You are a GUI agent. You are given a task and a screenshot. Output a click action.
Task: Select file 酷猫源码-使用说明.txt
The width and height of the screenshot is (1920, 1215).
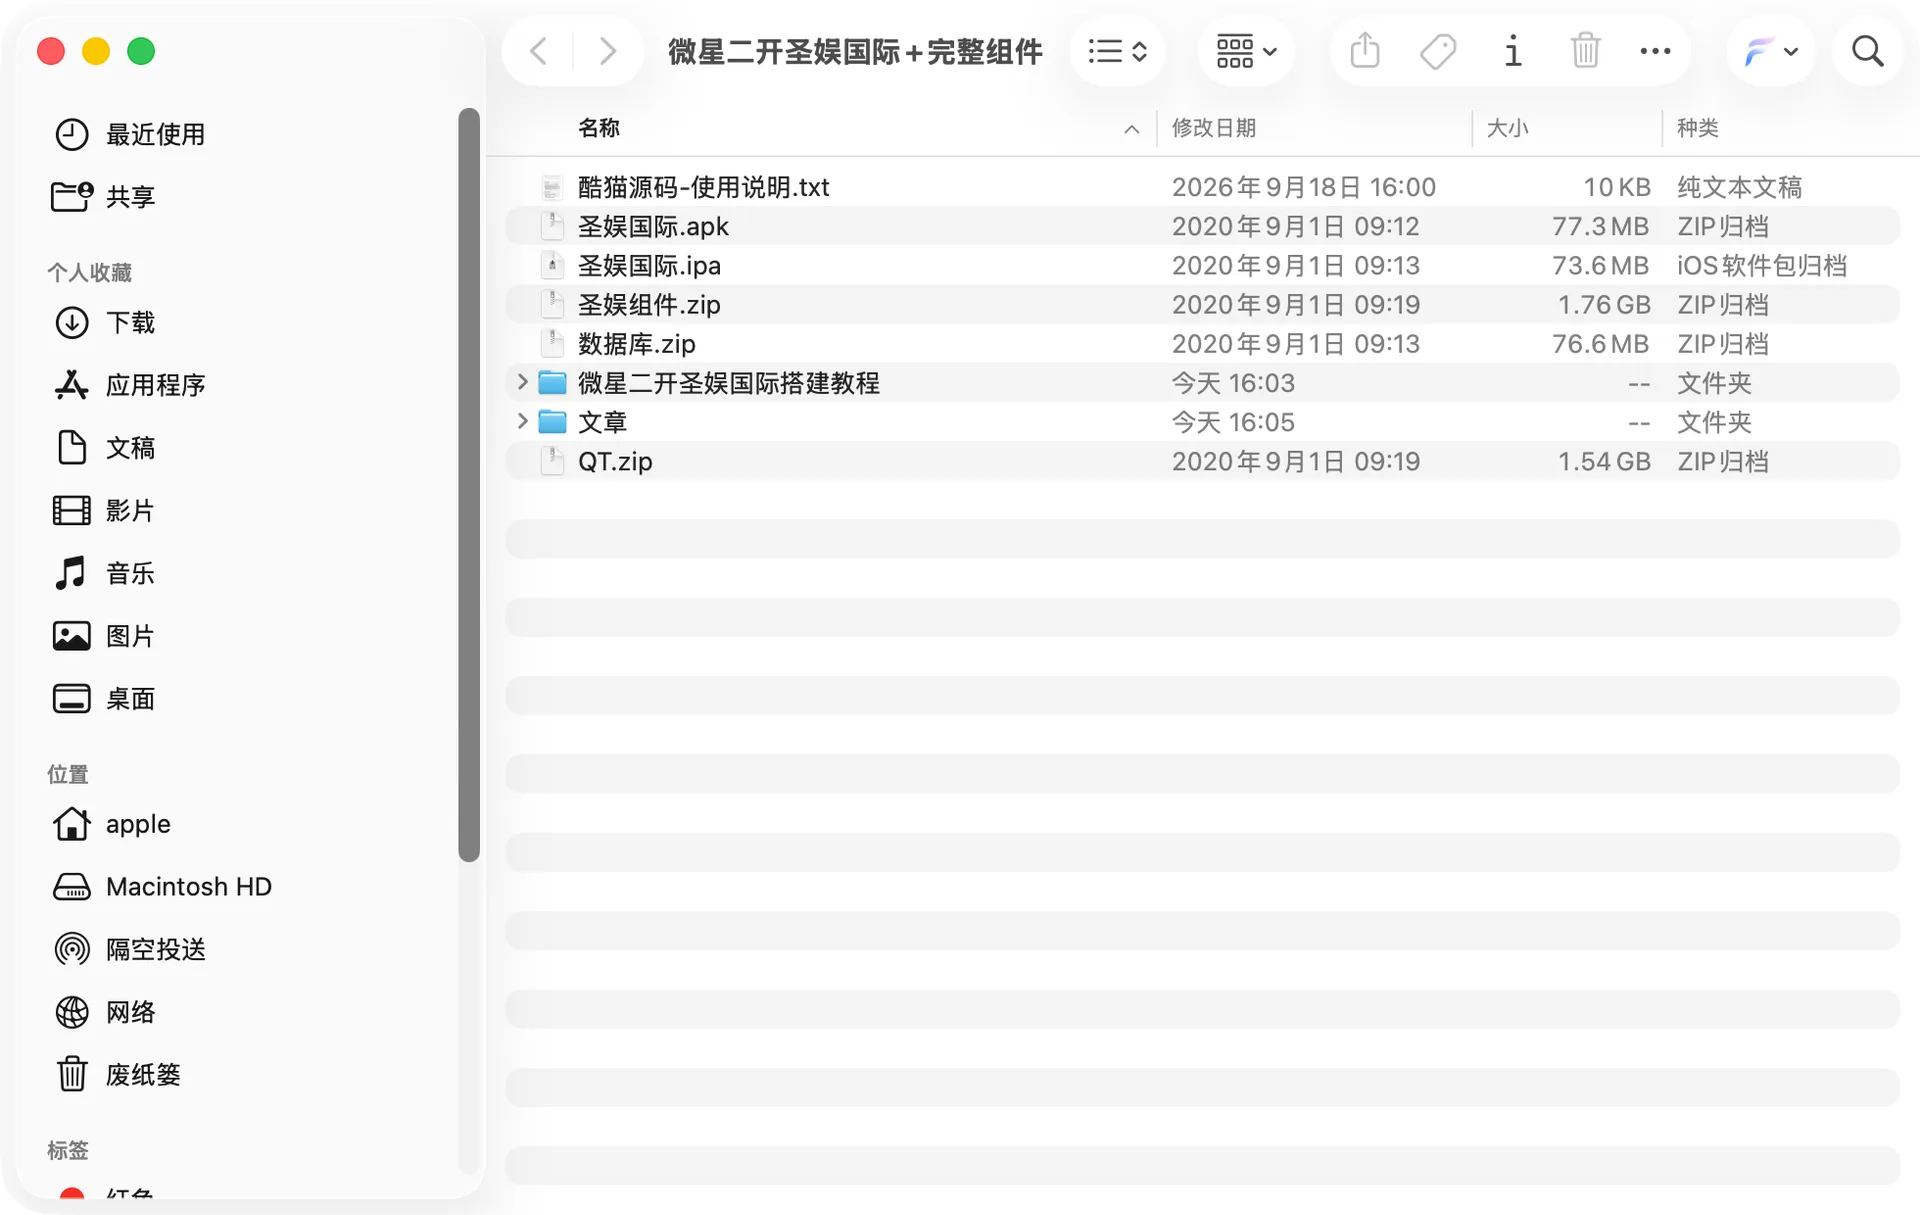tap(1202, 187)
